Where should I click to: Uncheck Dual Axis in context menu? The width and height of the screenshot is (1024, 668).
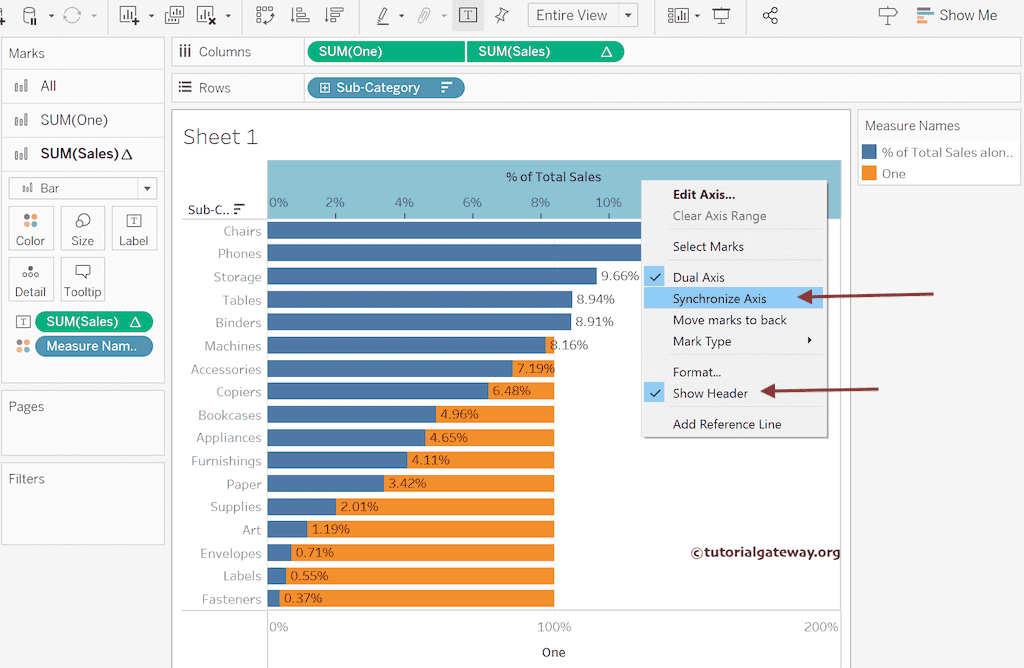tap(699, 277)
